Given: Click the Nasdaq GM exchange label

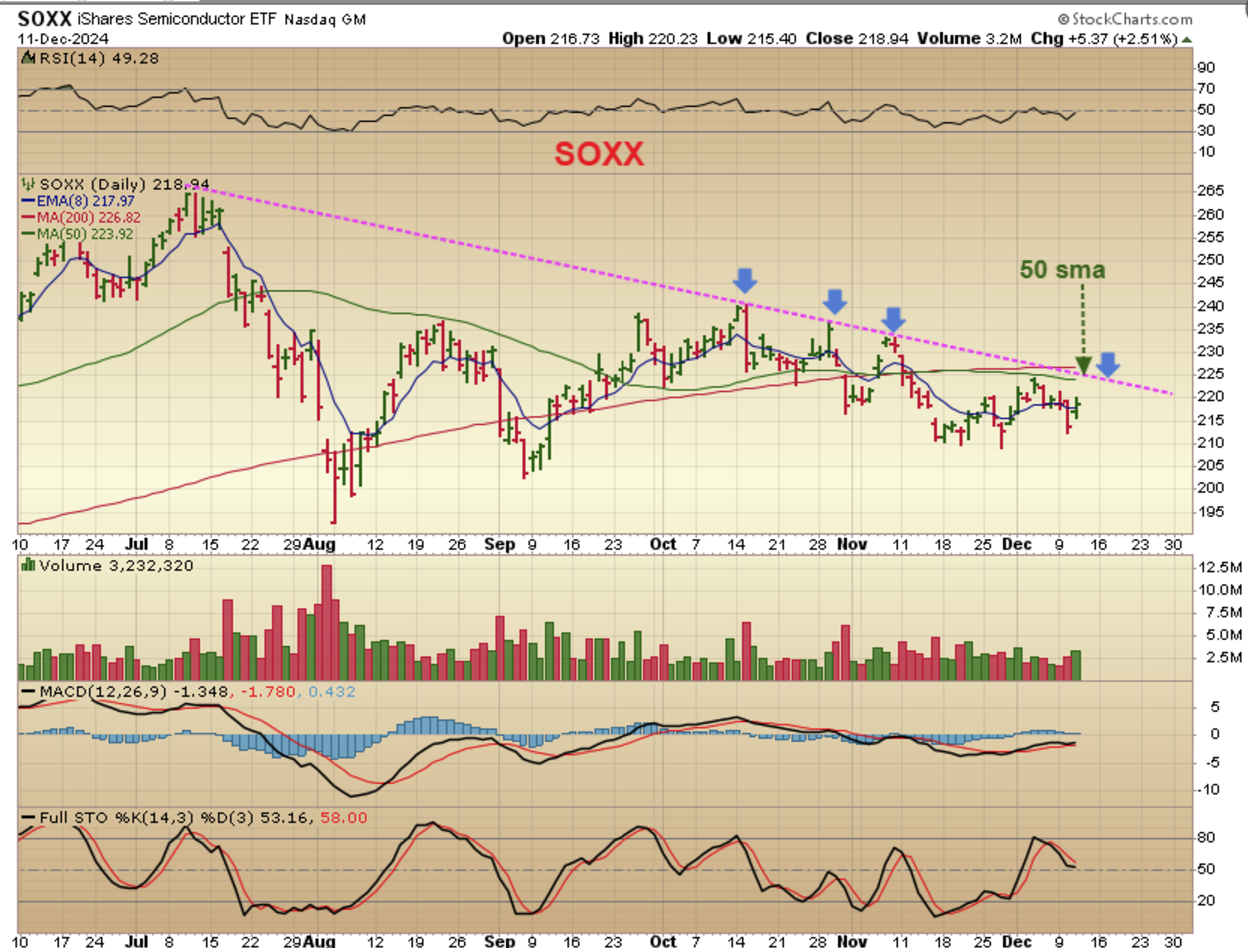Looking at the screenshot, I should 323,21.
